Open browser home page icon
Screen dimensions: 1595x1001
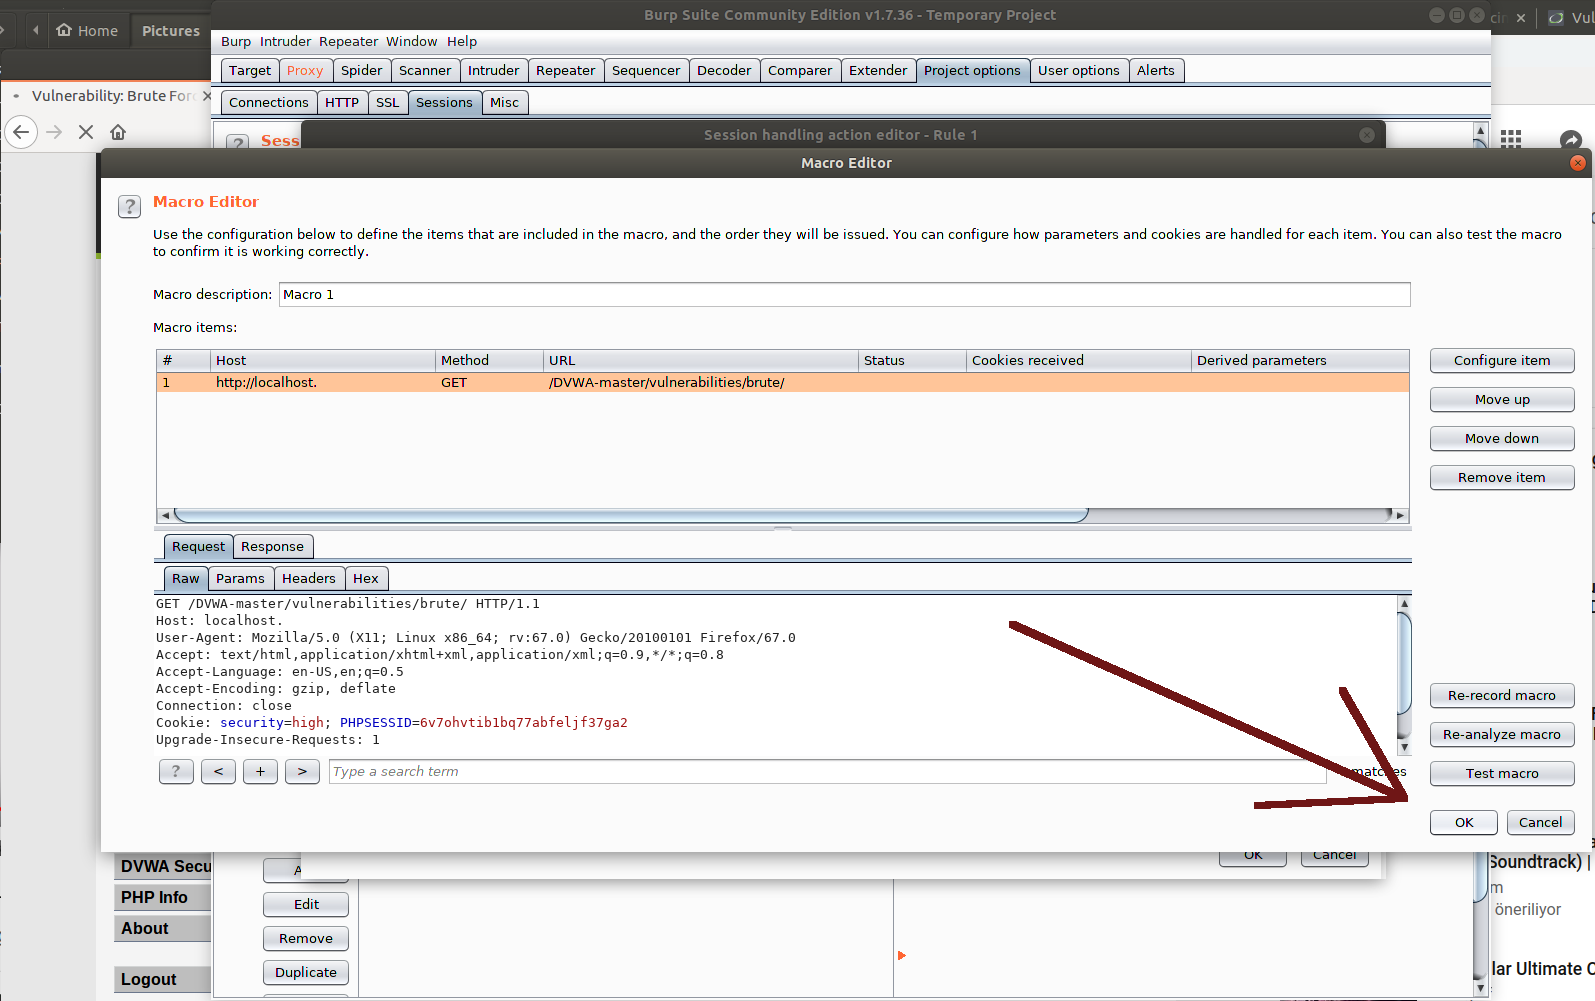coord(118,132)
